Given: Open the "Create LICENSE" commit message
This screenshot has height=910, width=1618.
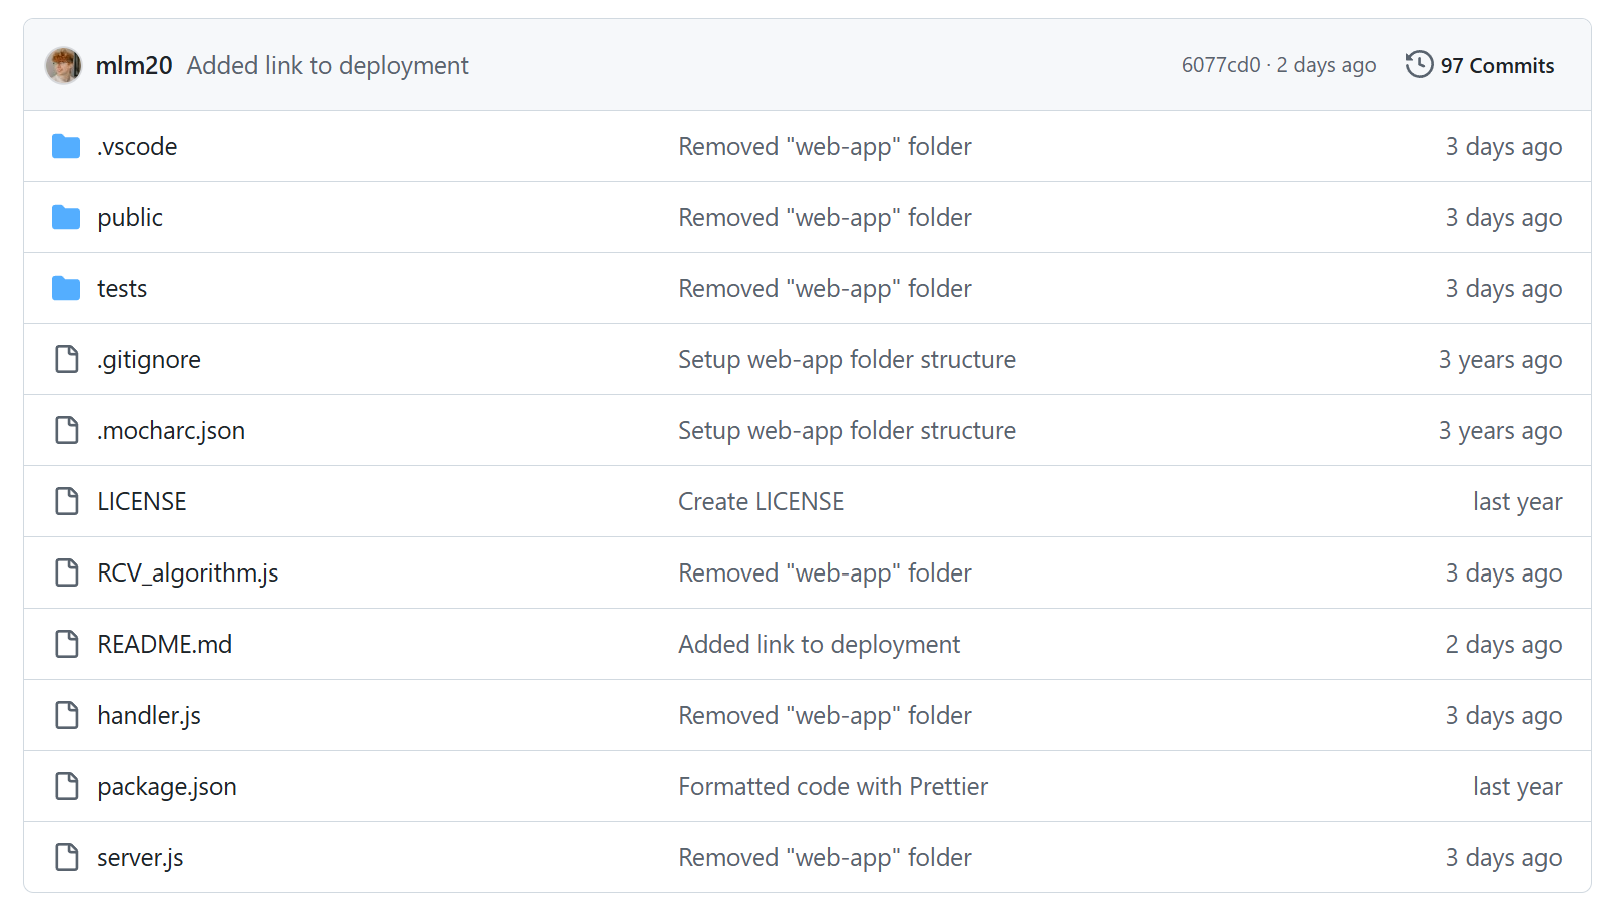Looking at the screenshot, I should pos(760,502).
